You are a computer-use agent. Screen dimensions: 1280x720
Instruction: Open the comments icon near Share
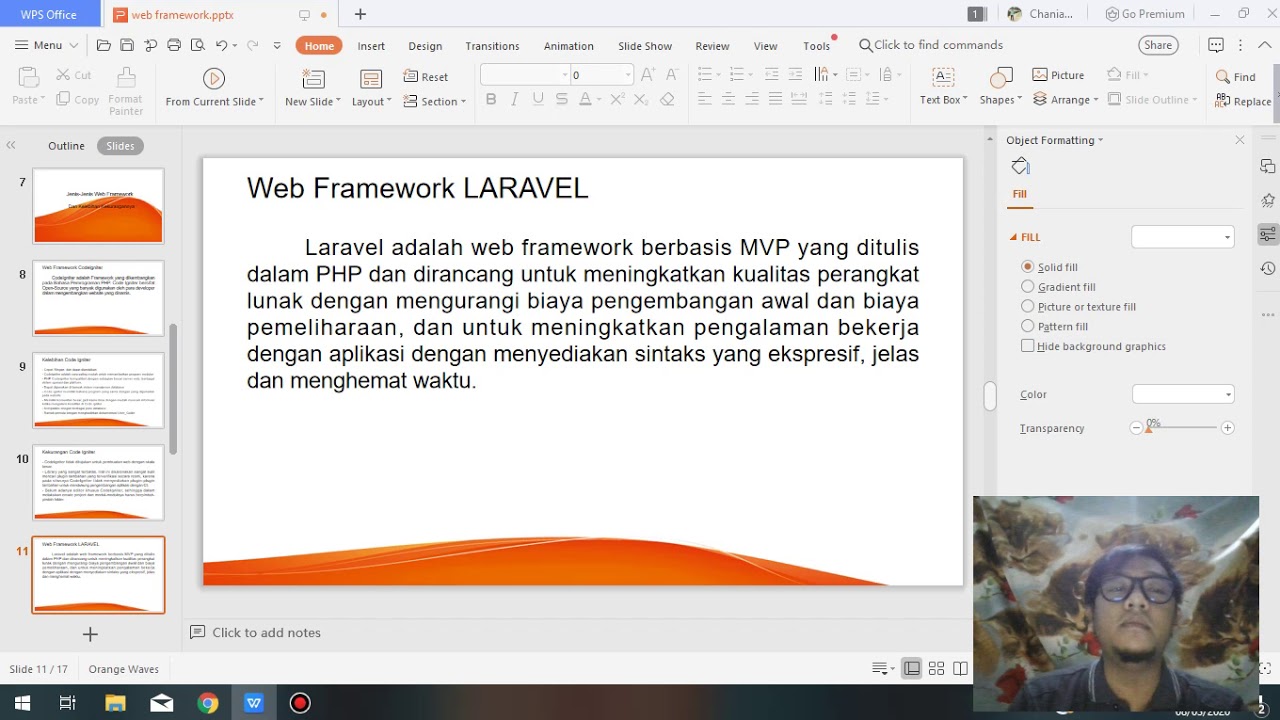point(1216,45)
